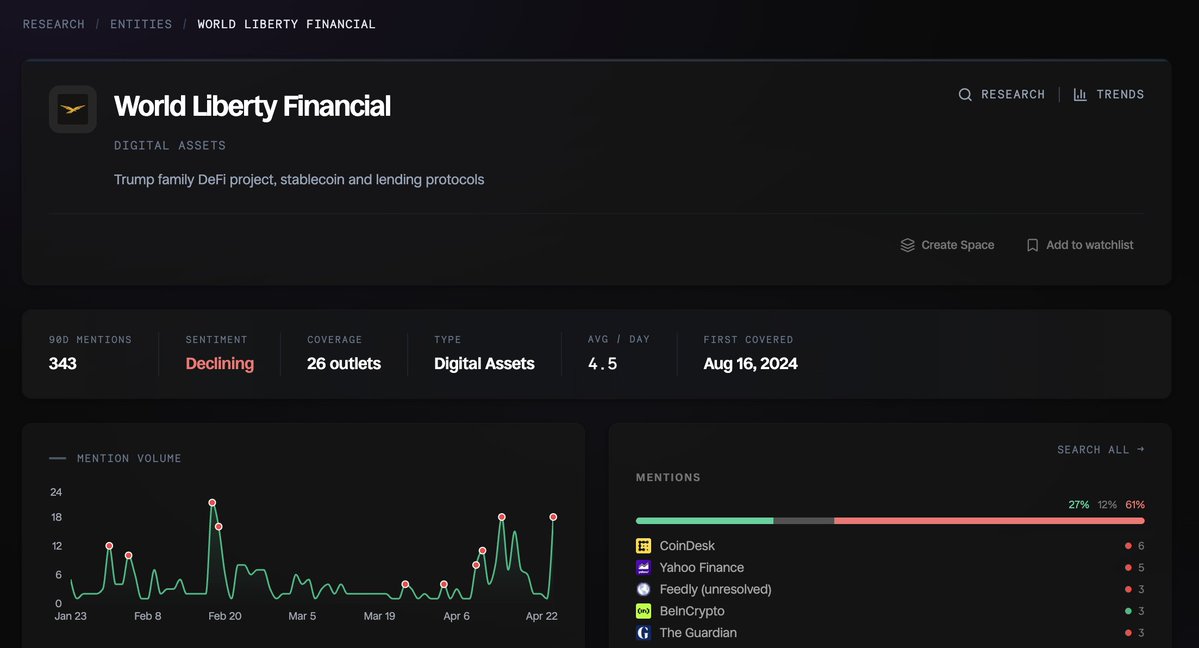Open The Guardian mentions row
Viewport: 1199px width, 648px height.
890,633
